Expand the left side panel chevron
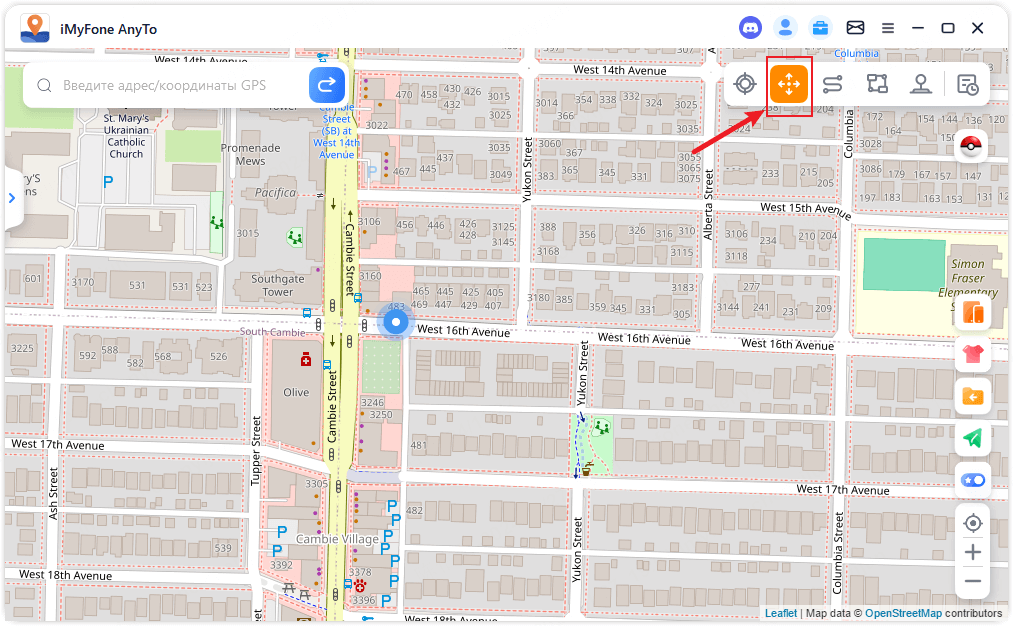 (x=12, y=198)
